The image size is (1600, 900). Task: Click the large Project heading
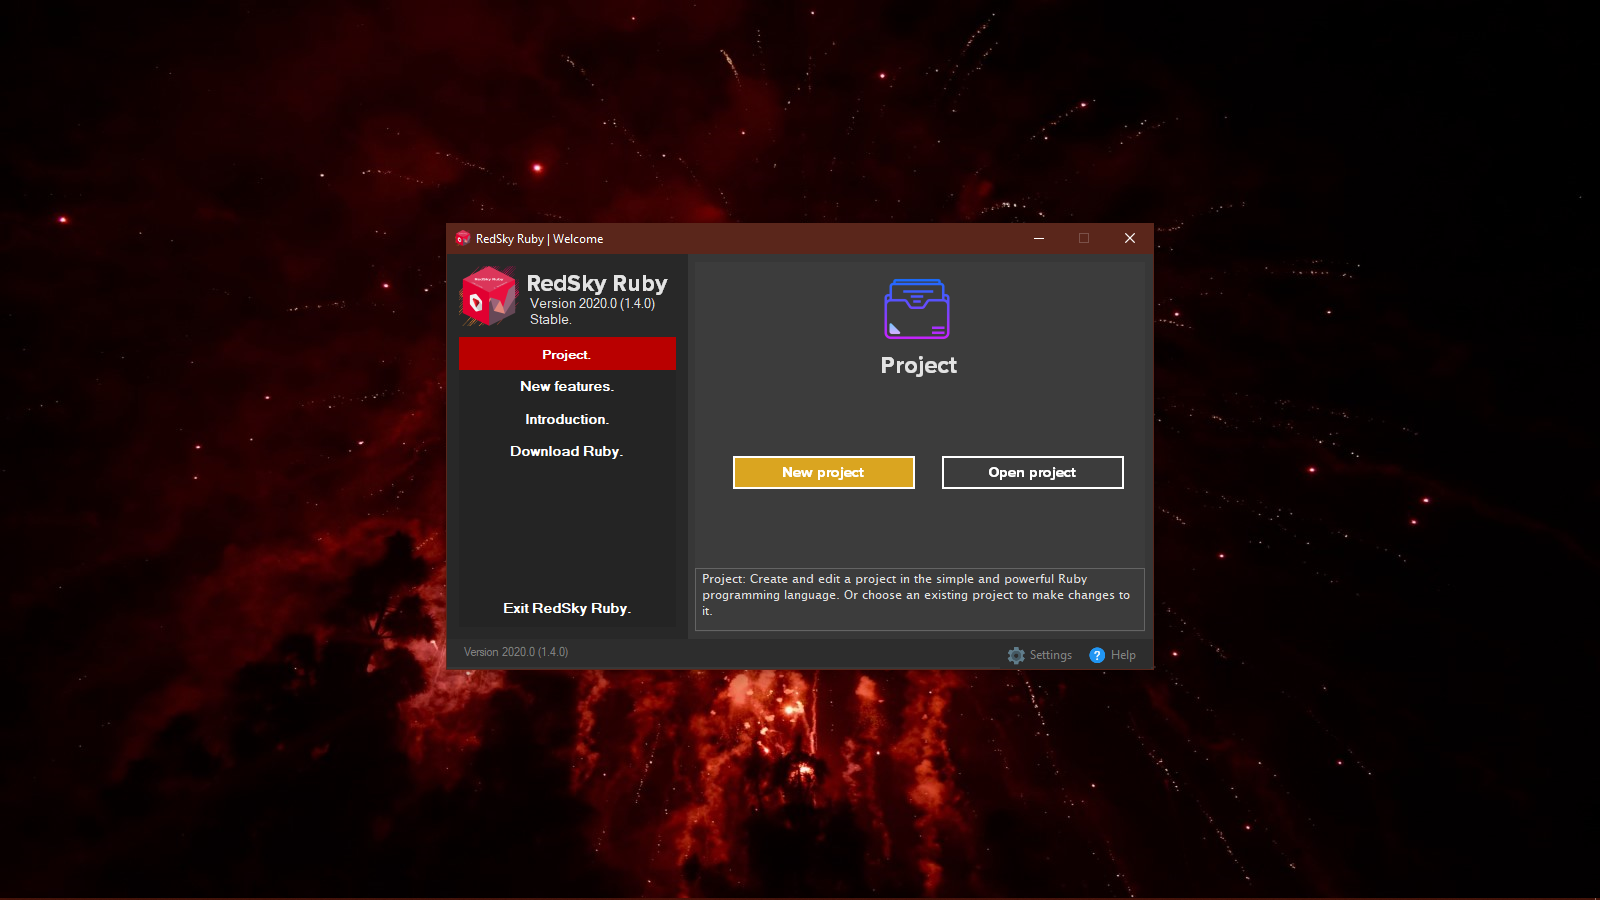tap(919, 366)
